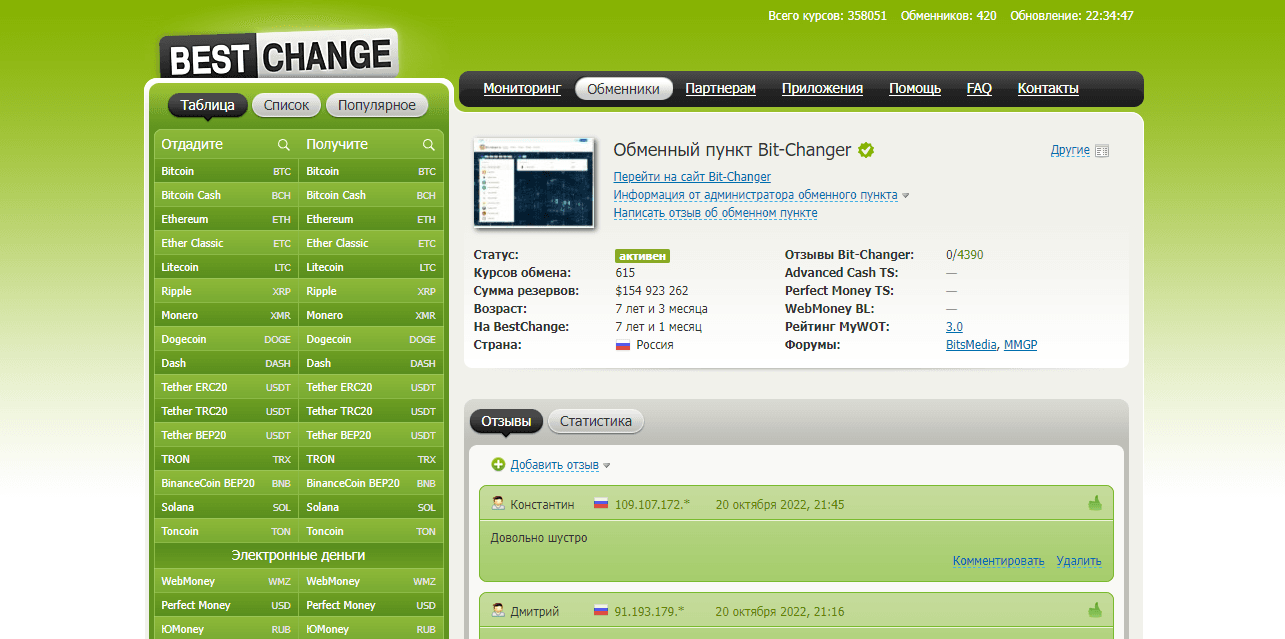Click user avatar icon next to Дмитрий
This screenshot has width=1285, height=639.
[x=498, y=610]
